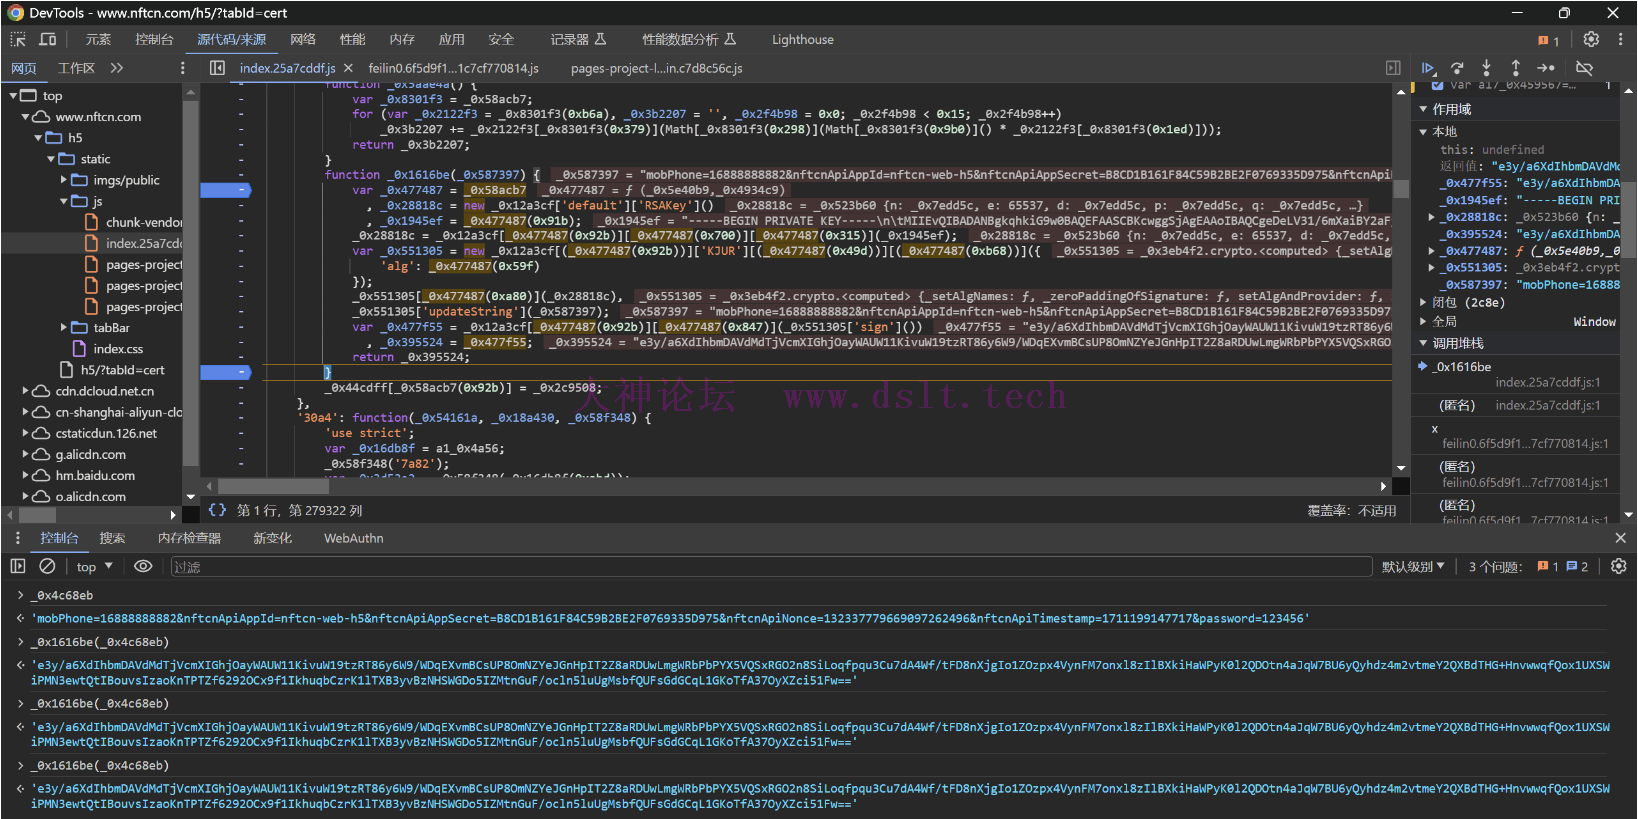1638x819 pixels.
Task: Click the Step button in debugger toolbar
Action: pyautogui.click(x=1546, y=68)
